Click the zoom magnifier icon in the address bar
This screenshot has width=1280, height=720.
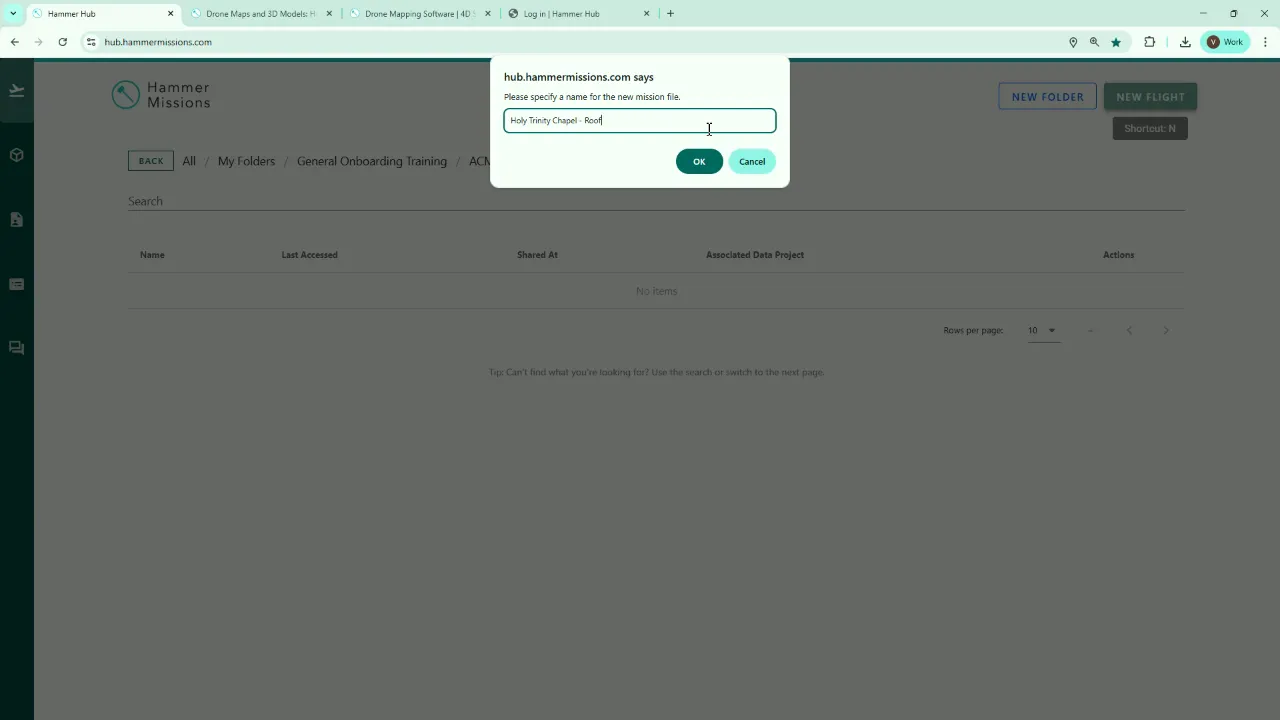point(1094,42)
